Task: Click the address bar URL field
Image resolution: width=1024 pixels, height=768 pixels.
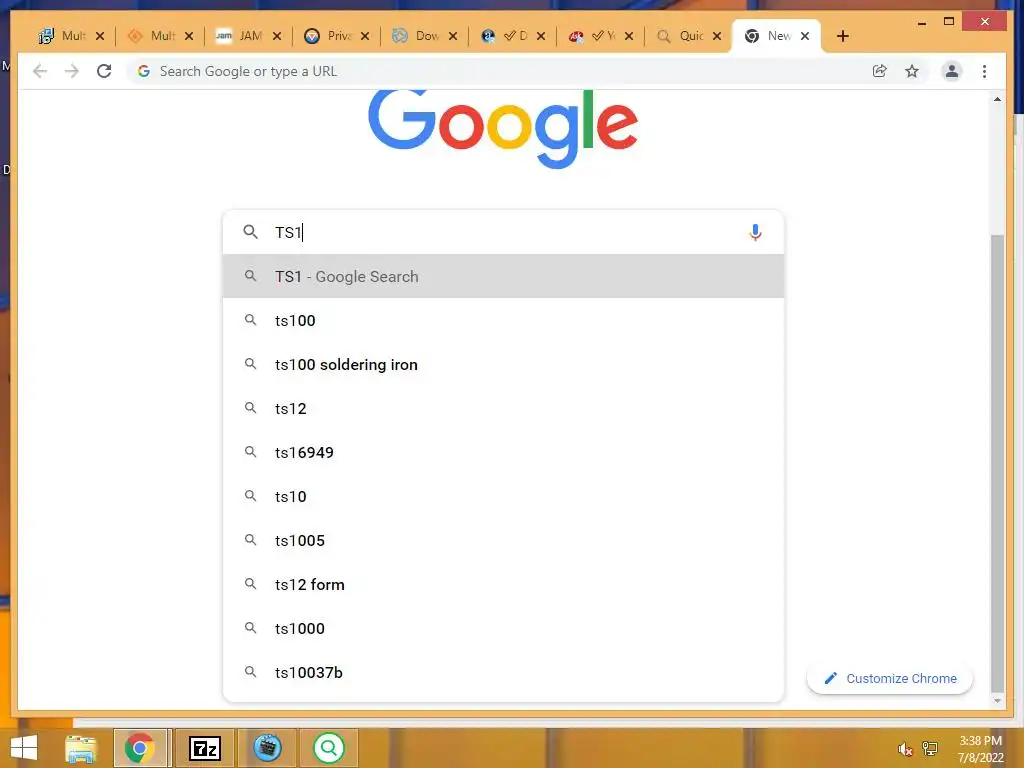Action: 500,71
